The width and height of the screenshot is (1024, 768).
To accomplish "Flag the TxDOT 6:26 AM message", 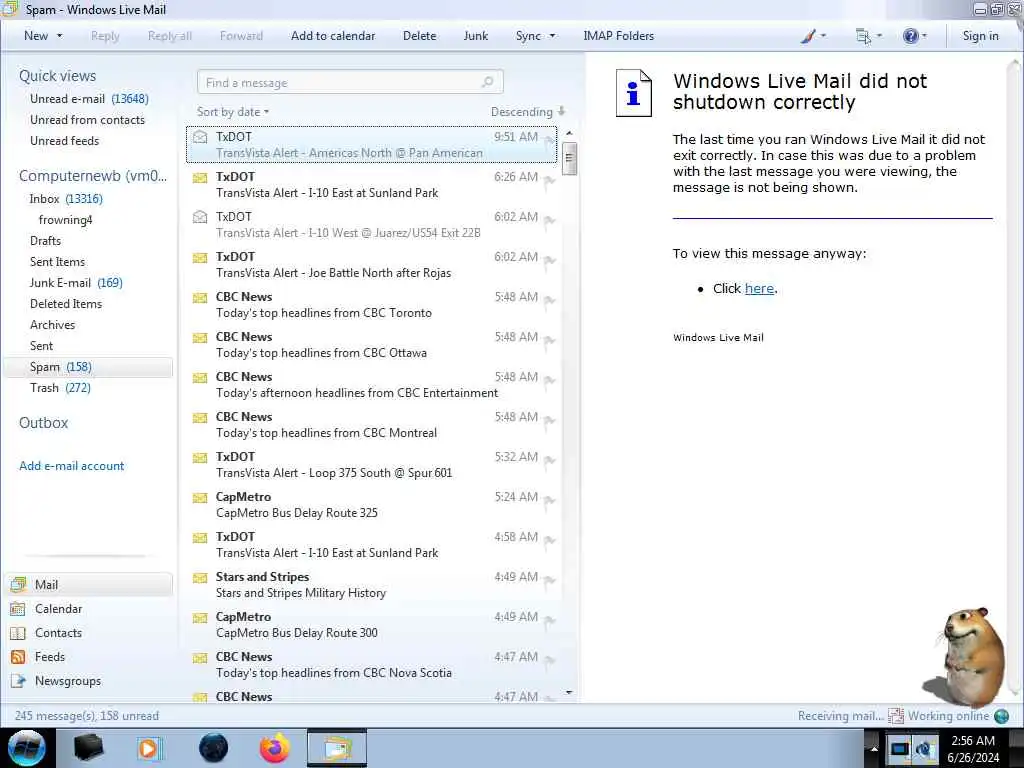I will tap(549, 181).
